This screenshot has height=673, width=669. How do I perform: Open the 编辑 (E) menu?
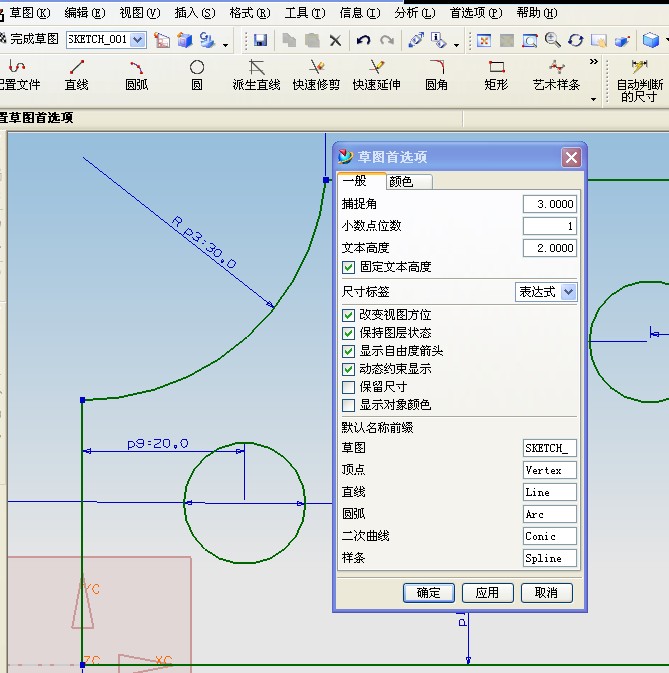click(x=85, y=13)
